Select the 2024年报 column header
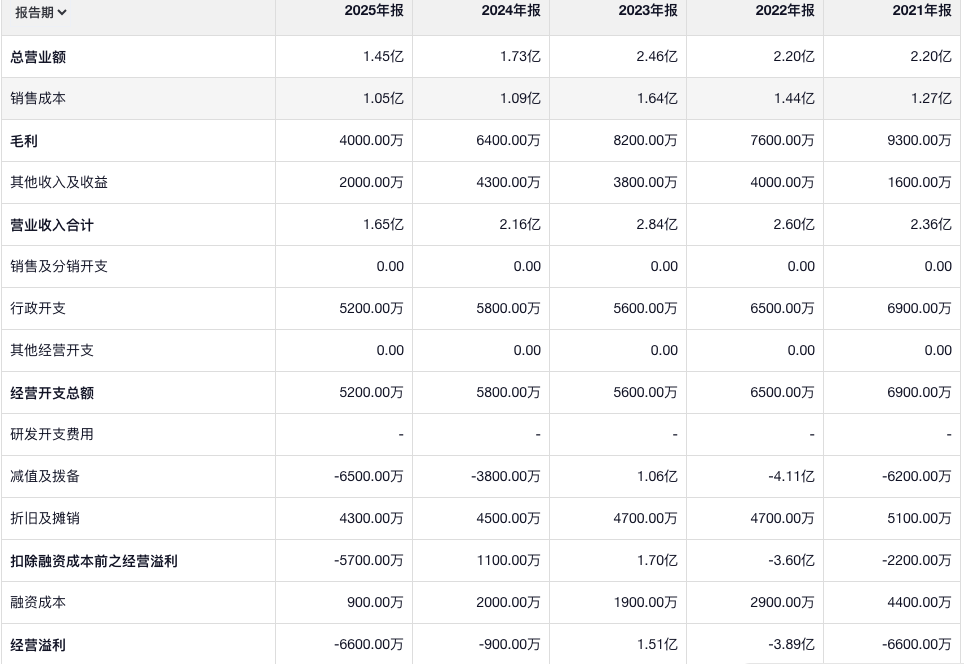Image resolution: width=964 pixels, height=664 pixels. (x=511, y=11)
